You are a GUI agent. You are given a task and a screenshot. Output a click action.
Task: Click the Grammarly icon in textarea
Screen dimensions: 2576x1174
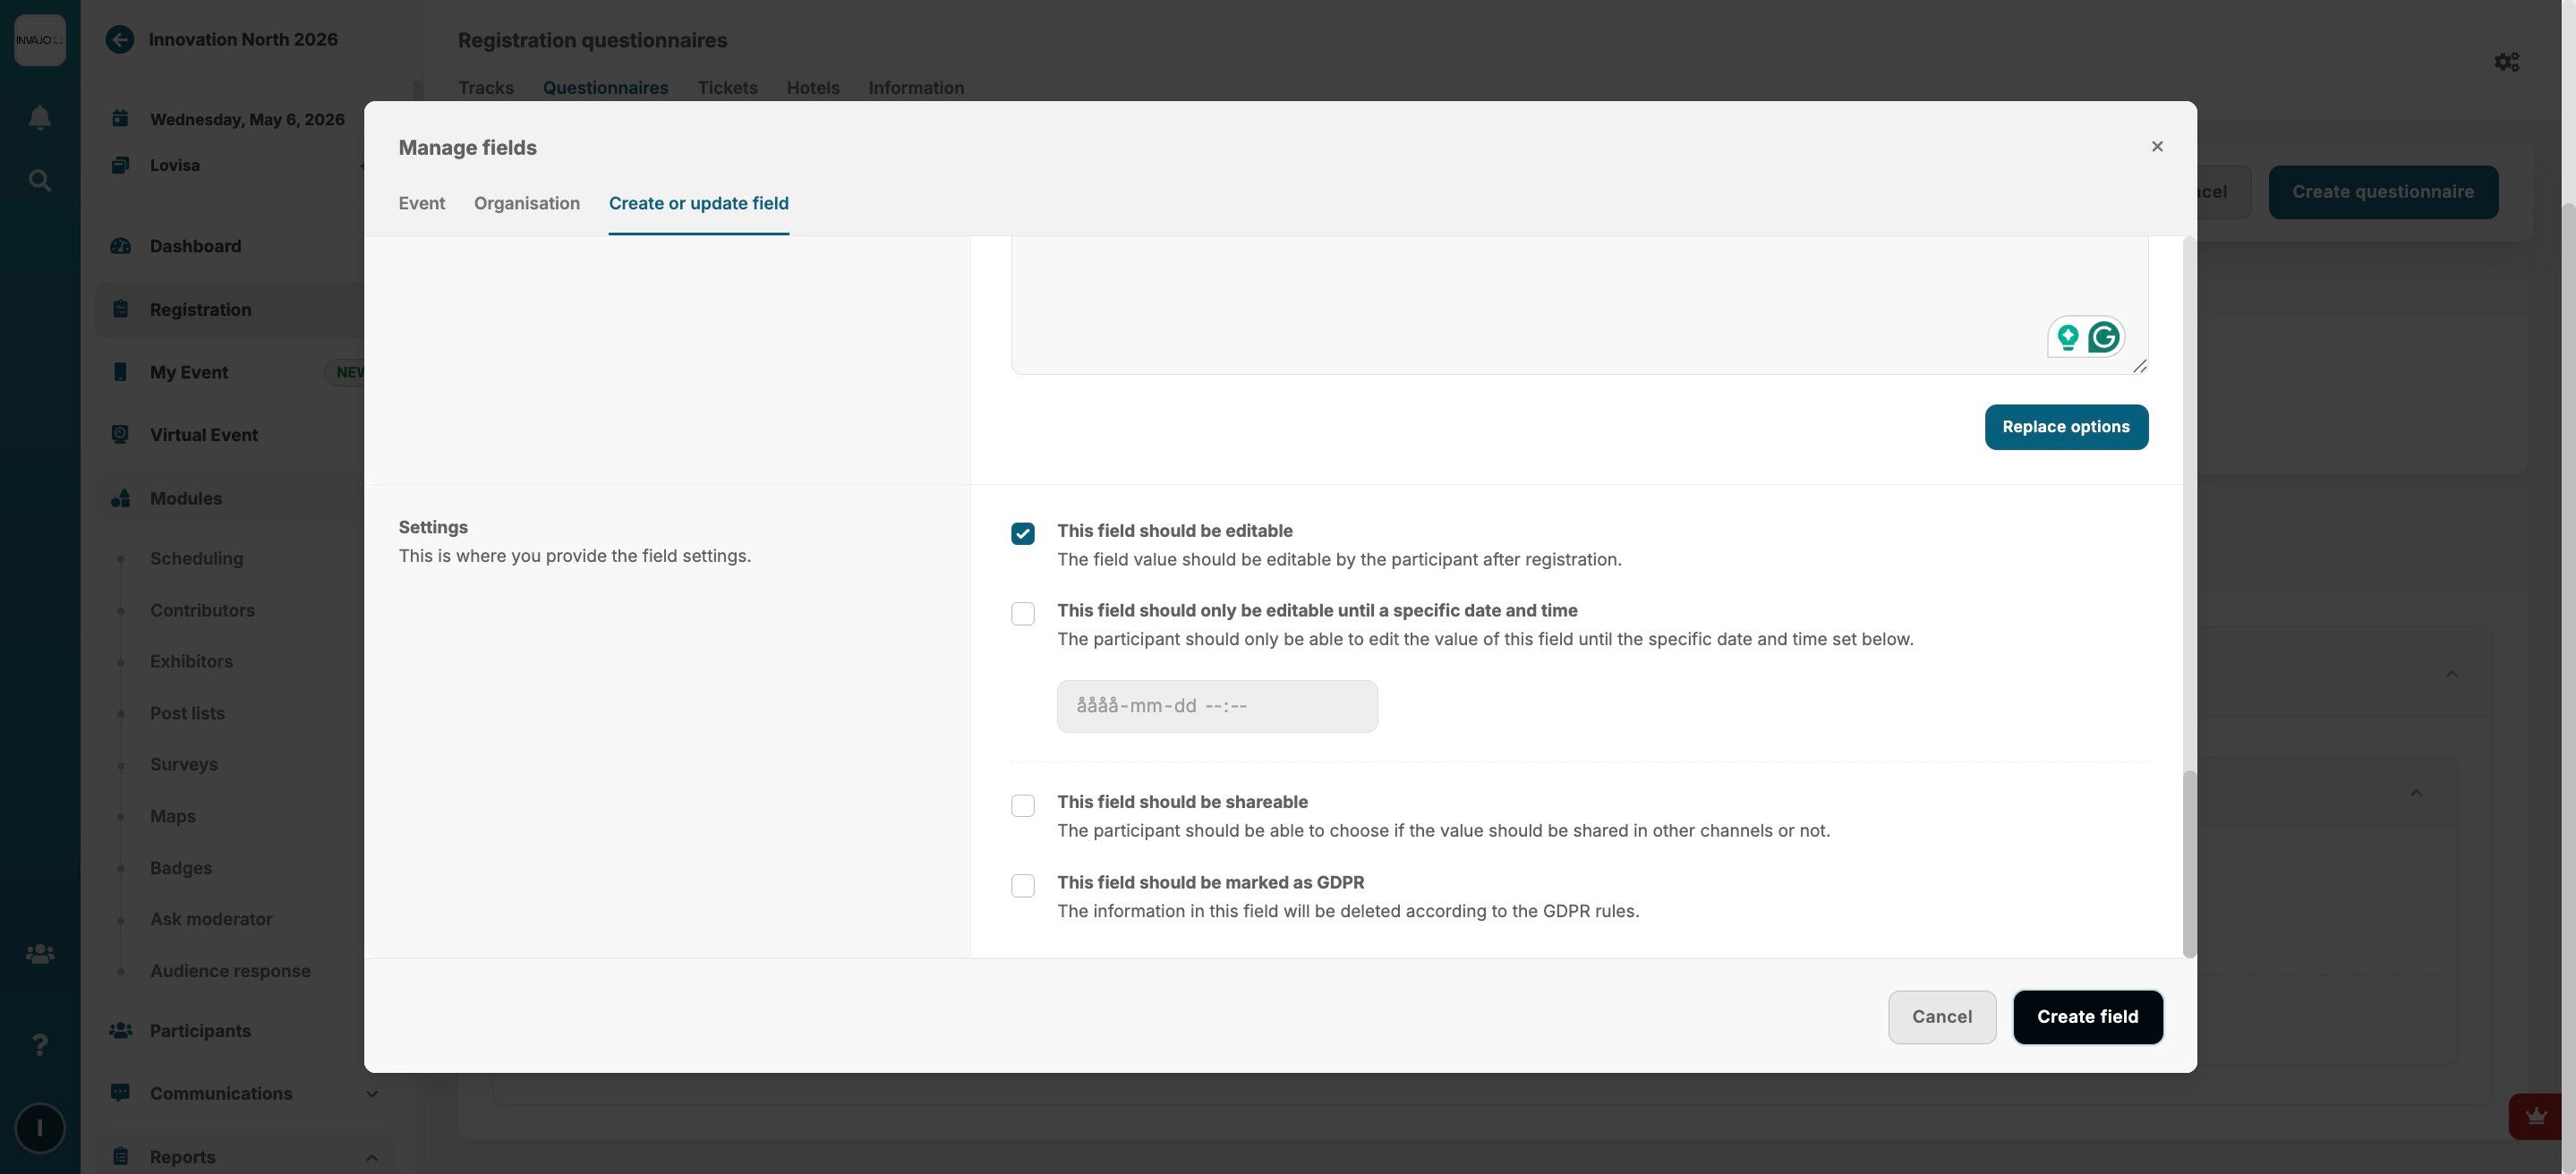[x=2103, y=337]
